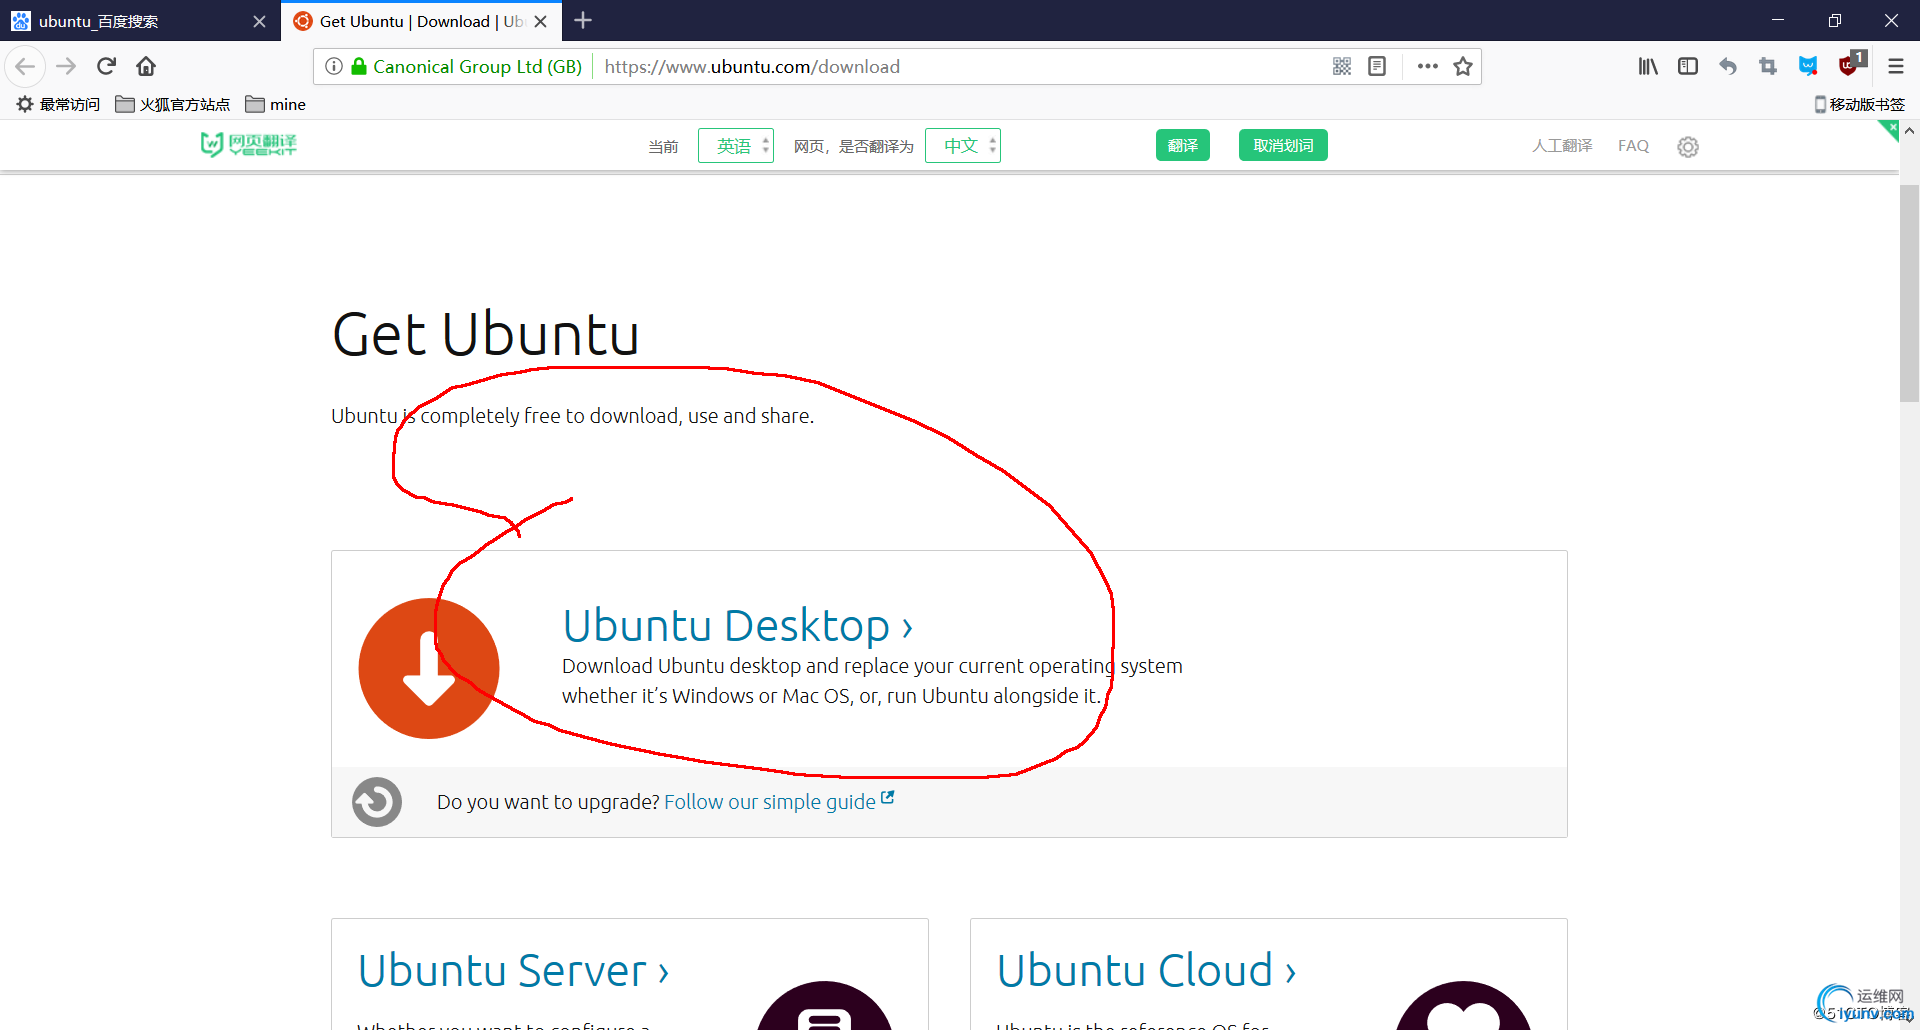Click the scrollbar up arrow
The width and height of the screenshot is (1920, 1030).
(1909, 131)
